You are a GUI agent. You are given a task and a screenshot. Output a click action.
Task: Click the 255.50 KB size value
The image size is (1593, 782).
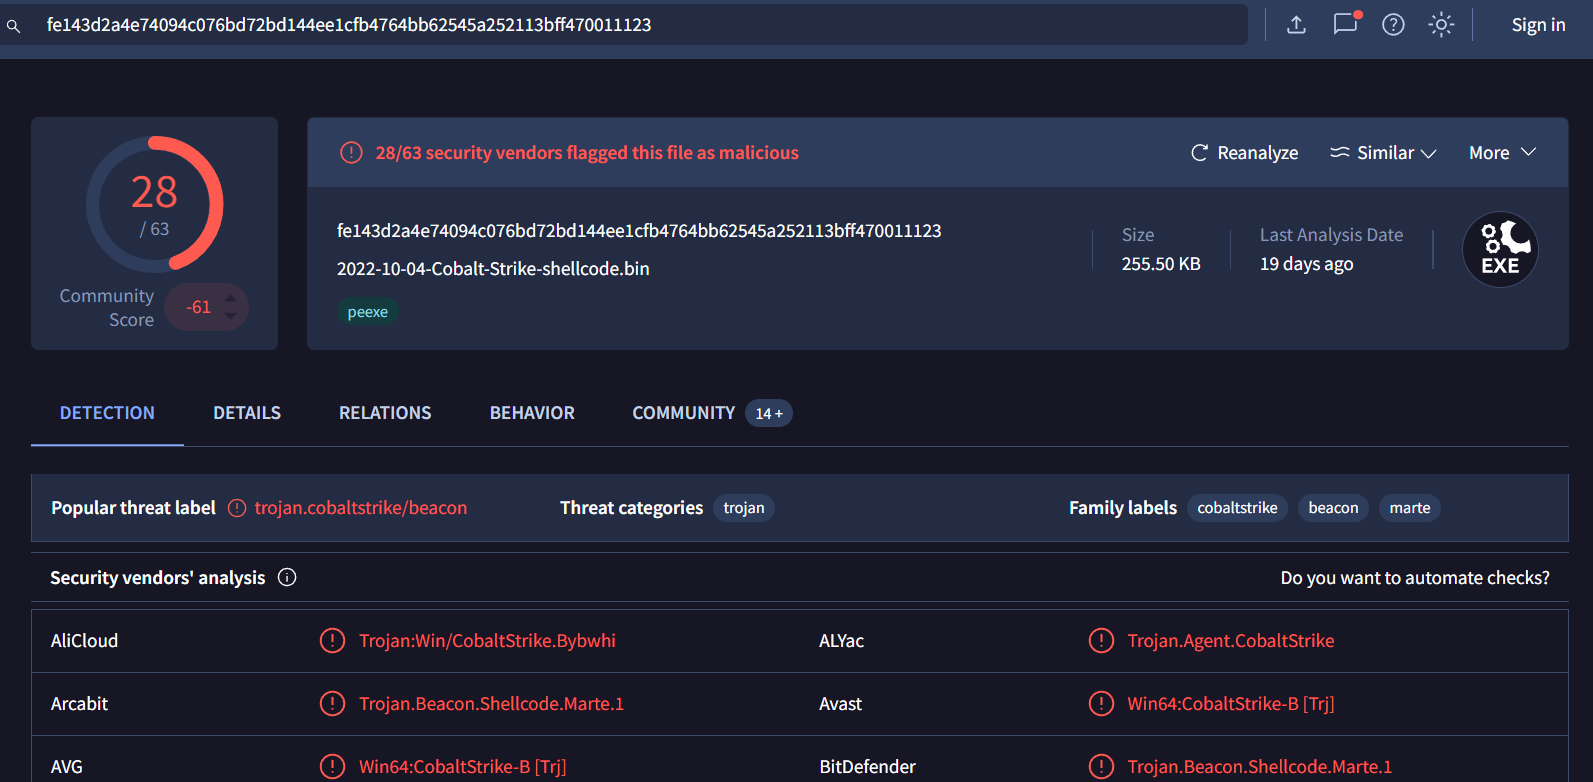click(1161, 264)
